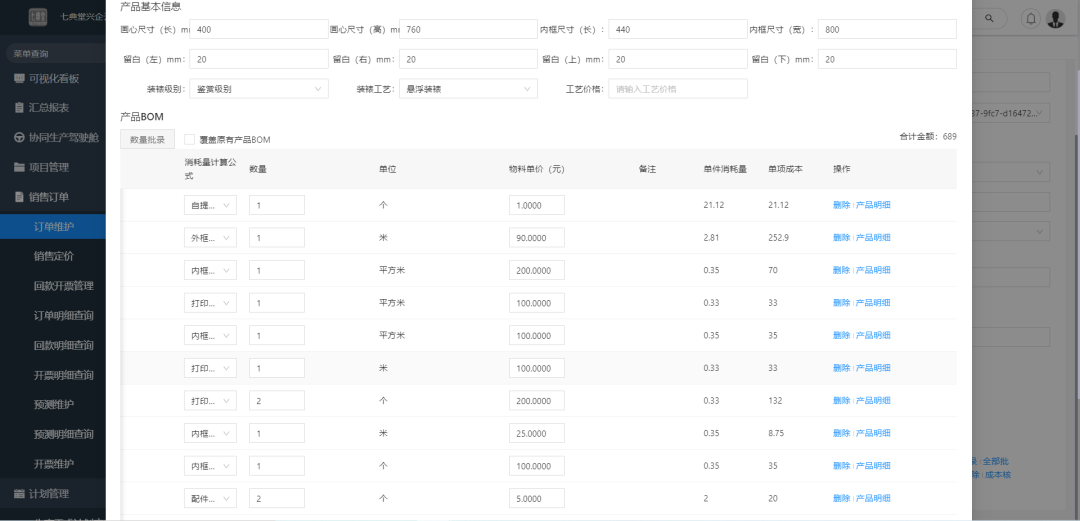Click the 协同生产驾驶舱 steering wheel icon
1080x521 pixels.
coord(19,138)
